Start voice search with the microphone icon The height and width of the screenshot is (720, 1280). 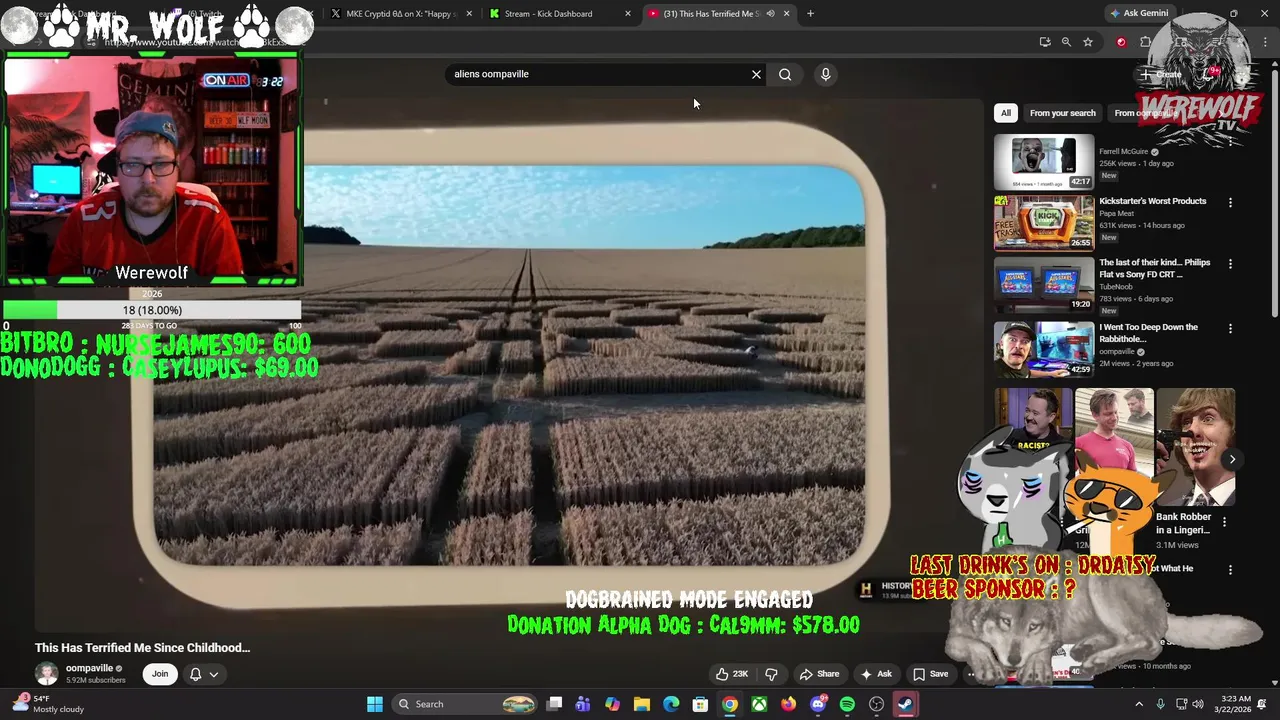(x=825, y=74)
